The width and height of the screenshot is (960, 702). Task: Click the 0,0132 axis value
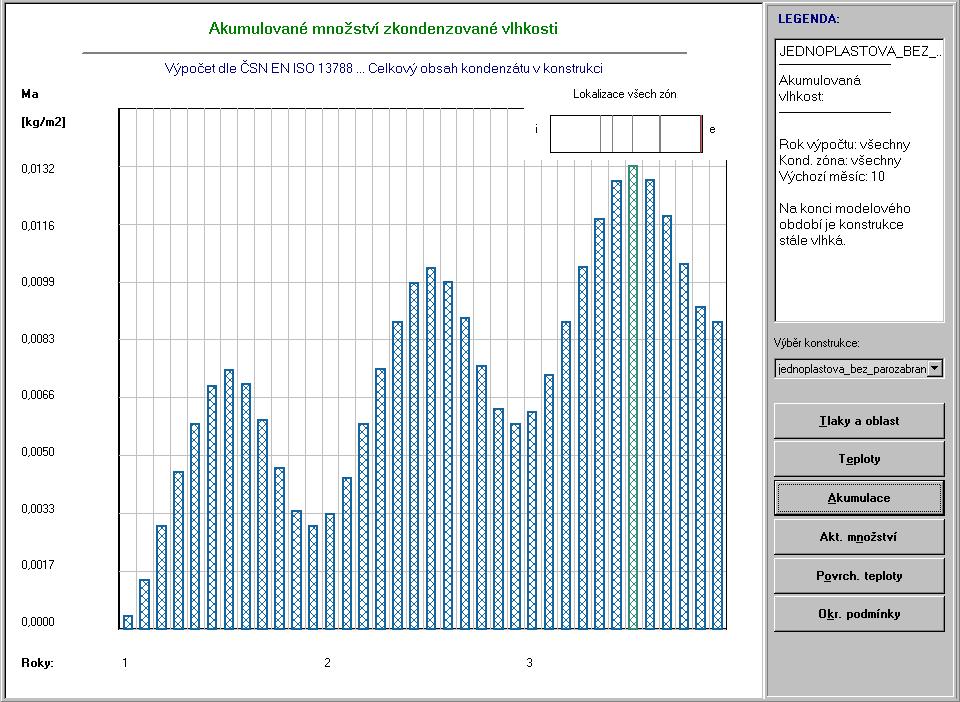click(38, 169)
